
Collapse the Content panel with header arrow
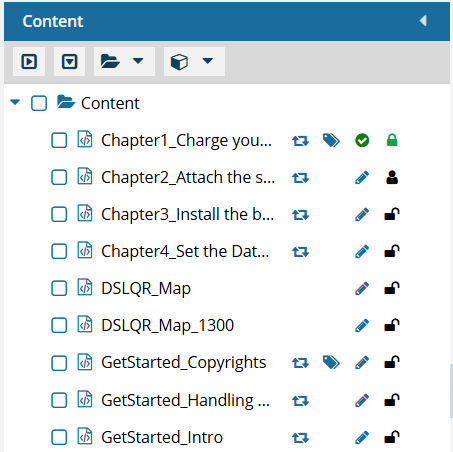[423, 21]
